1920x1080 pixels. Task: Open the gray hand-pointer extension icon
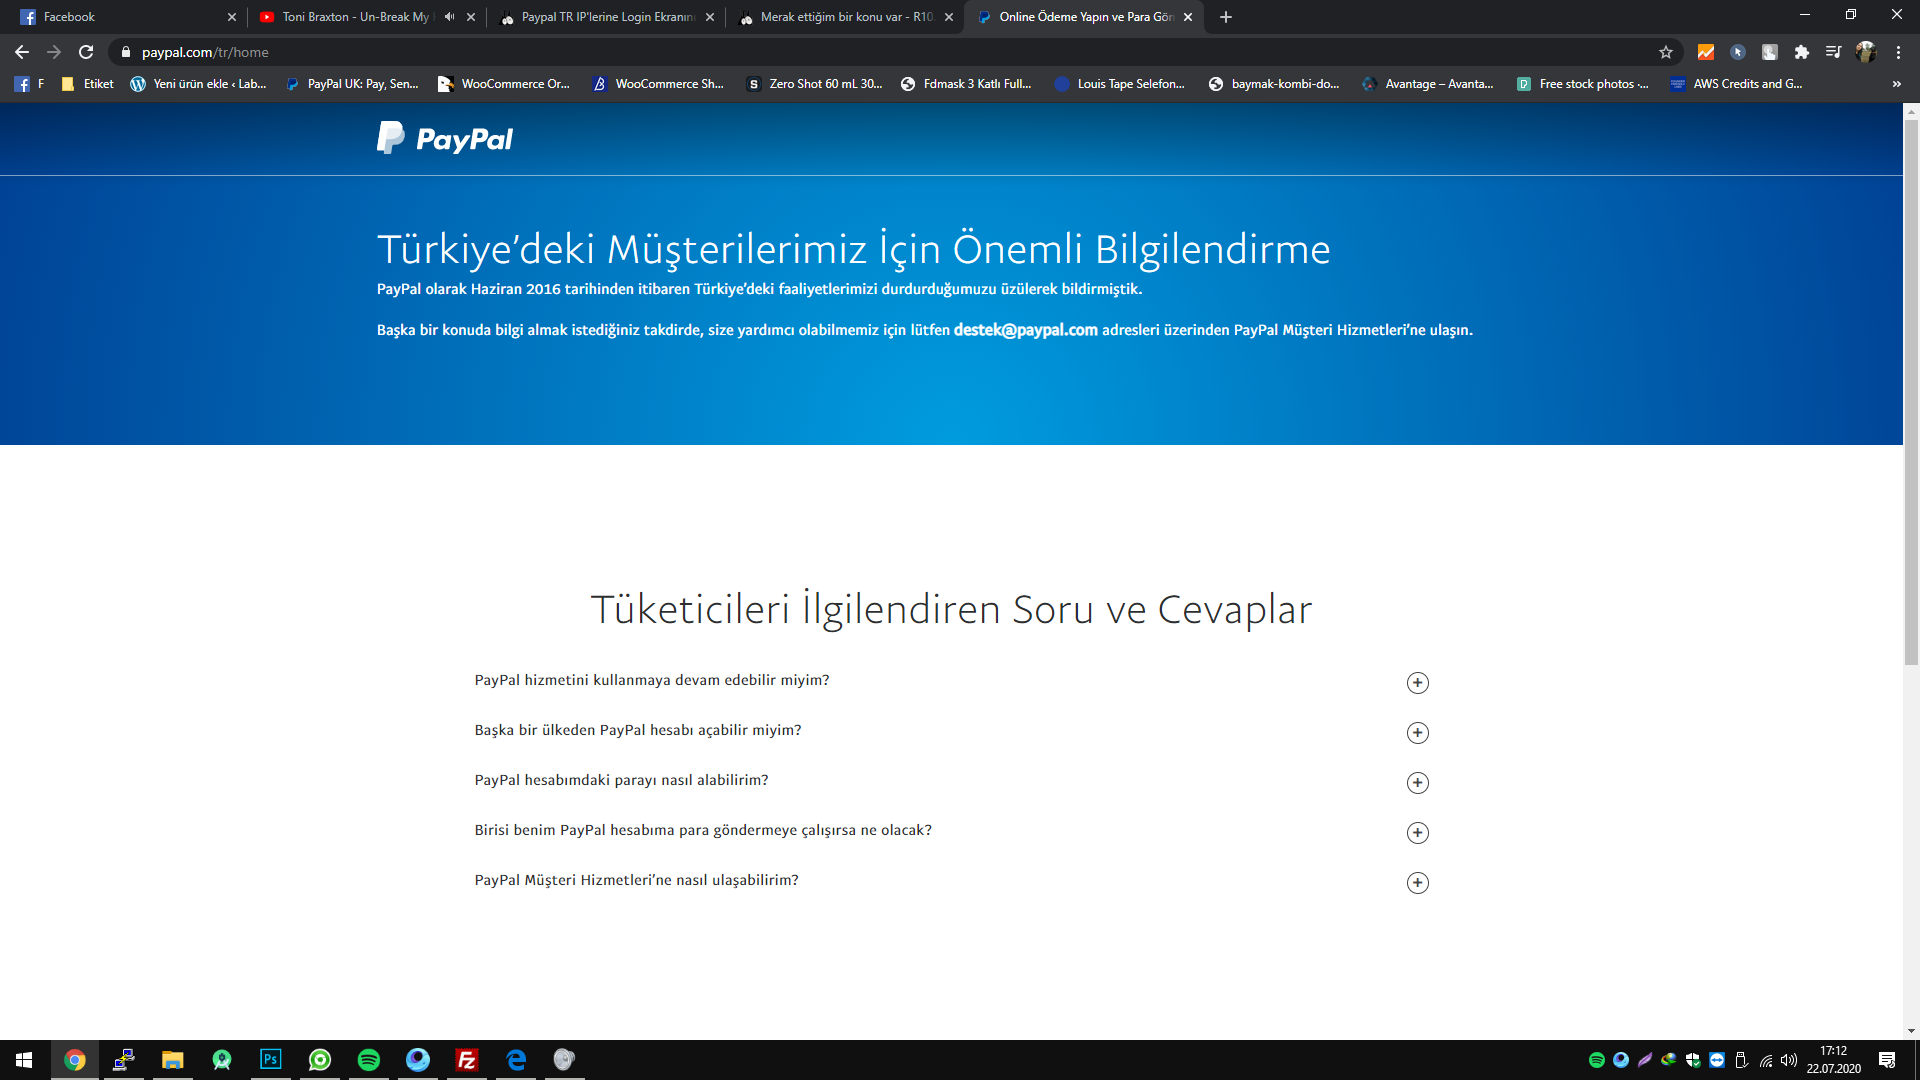tap(1770, 52)
